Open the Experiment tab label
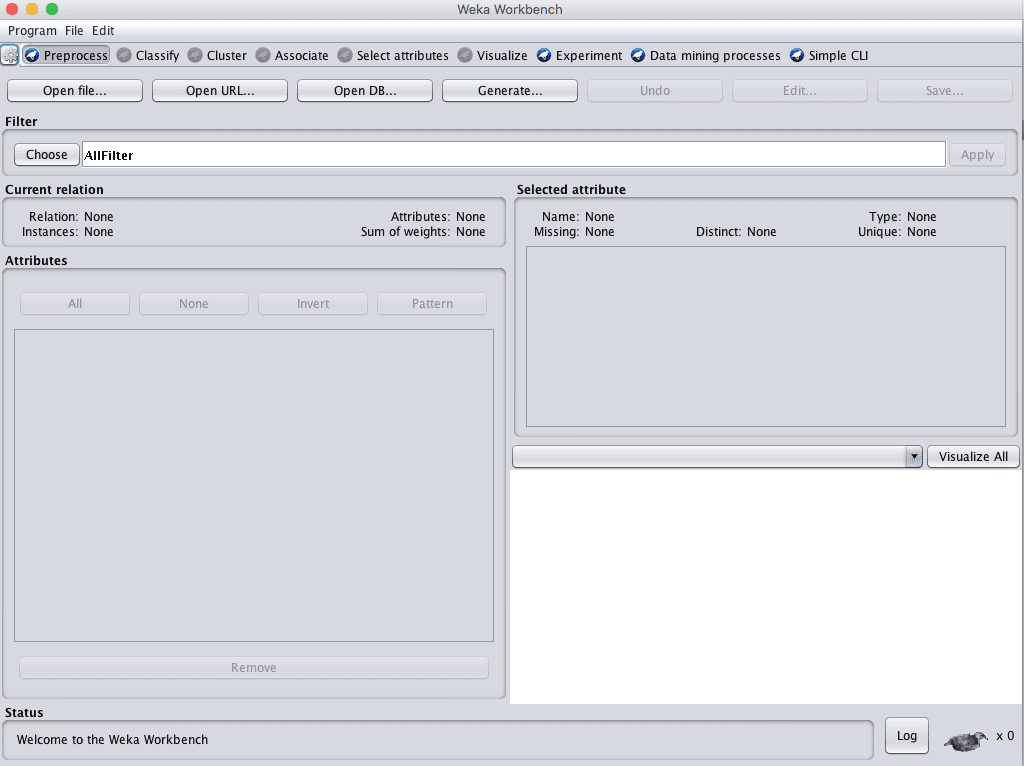This screenshot has width=1024, height=766. (x=588, y=56)
